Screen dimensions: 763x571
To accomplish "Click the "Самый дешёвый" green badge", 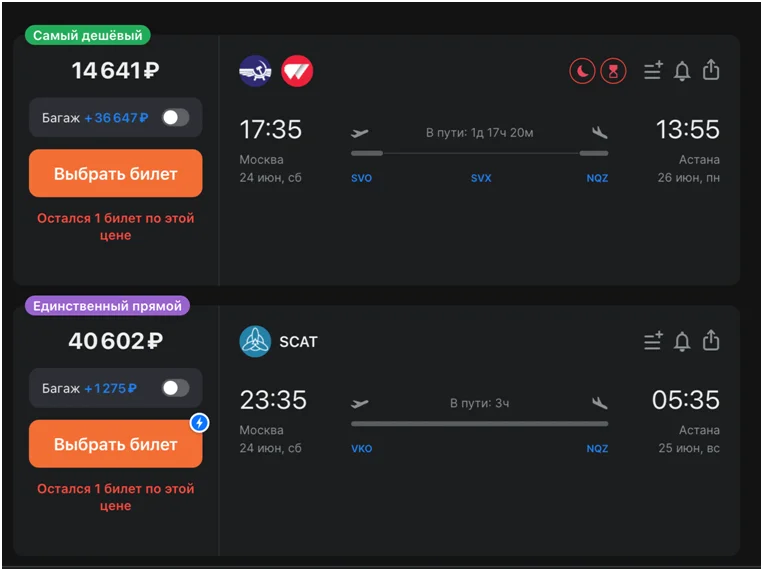I will (x=88, y=36).
